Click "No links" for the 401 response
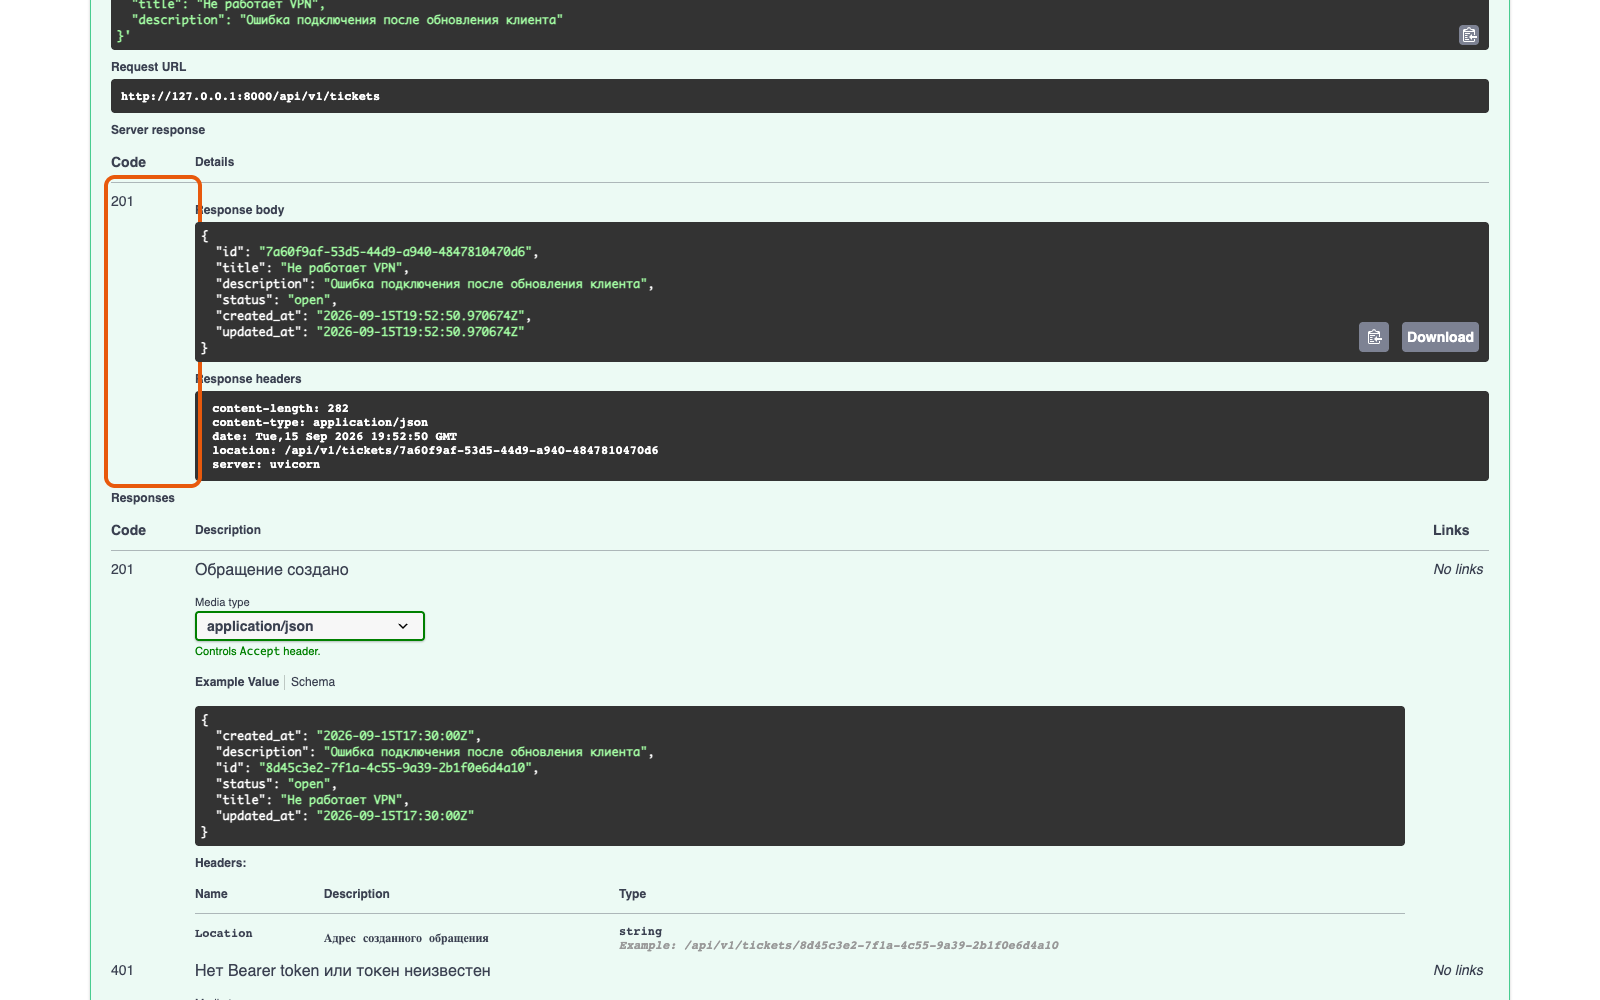 pos(1458,970)
